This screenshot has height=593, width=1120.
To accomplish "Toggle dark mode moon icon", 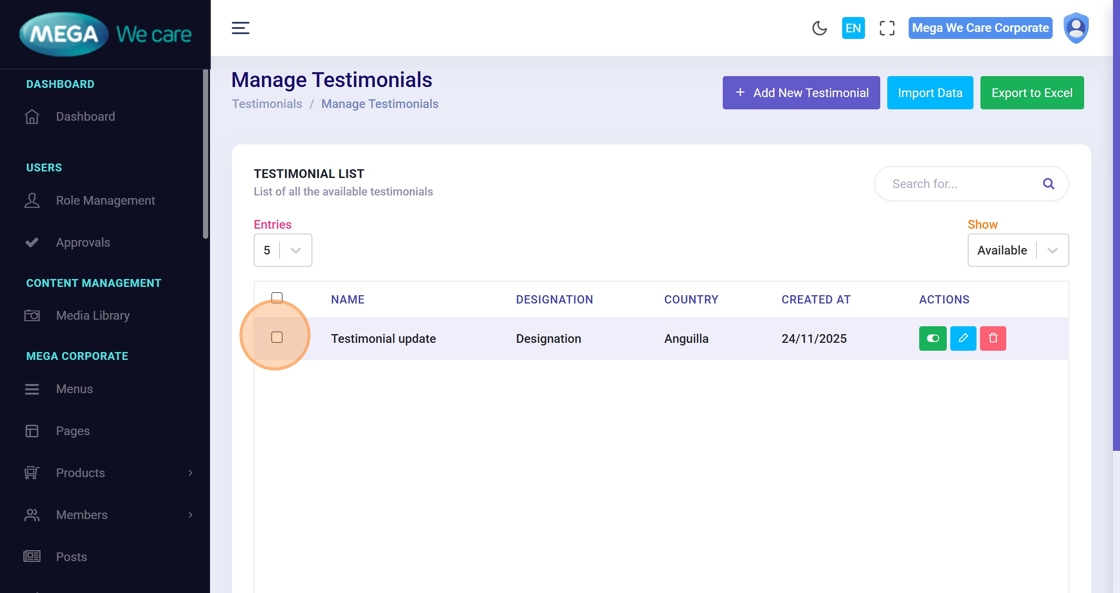I will 819,28.
